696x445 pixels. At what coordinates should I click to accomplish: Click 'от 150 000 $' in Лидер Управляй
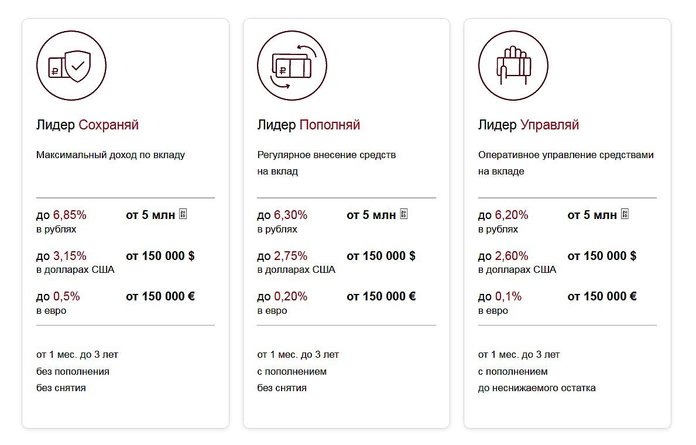pos(602,256)
